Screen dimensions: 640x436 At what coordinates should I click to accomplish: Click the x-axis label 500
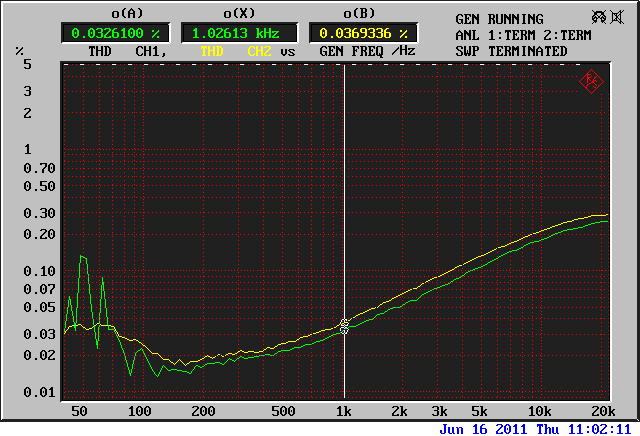283,411
